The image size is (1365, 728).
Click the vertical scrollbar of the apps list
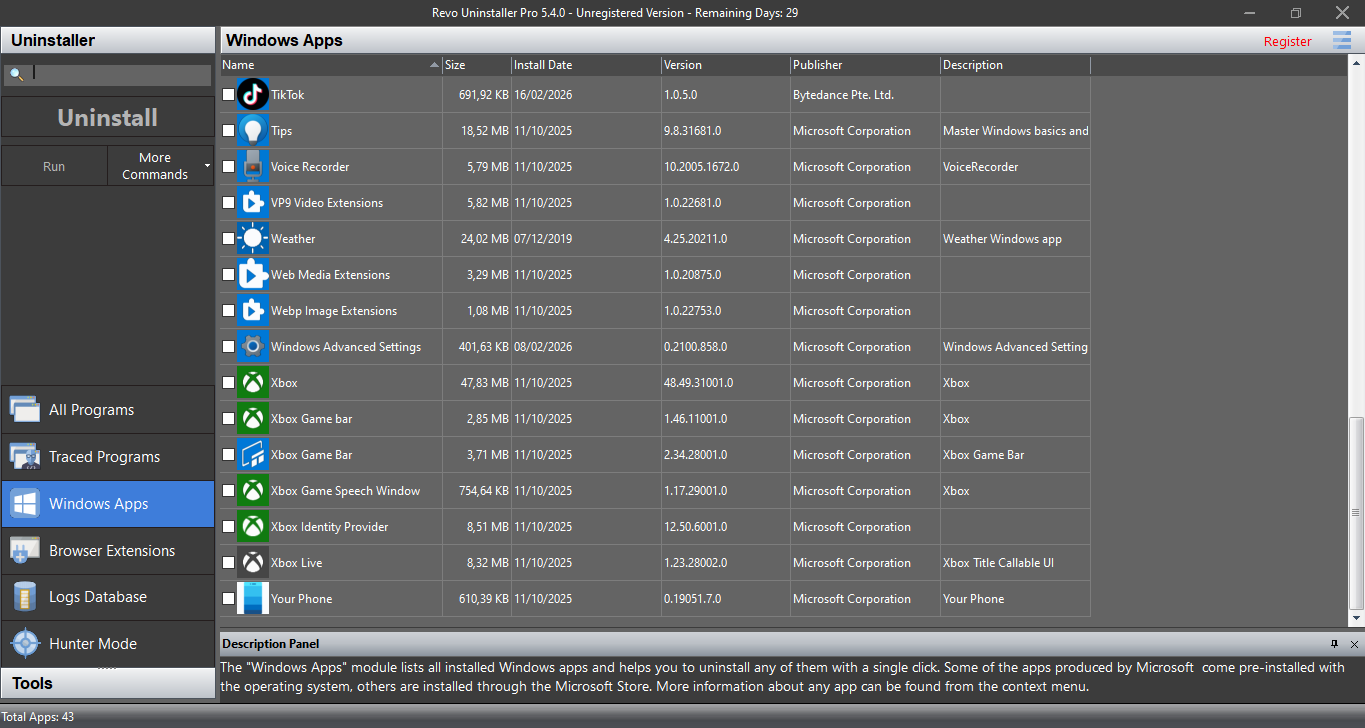(x=1356, y=510)
